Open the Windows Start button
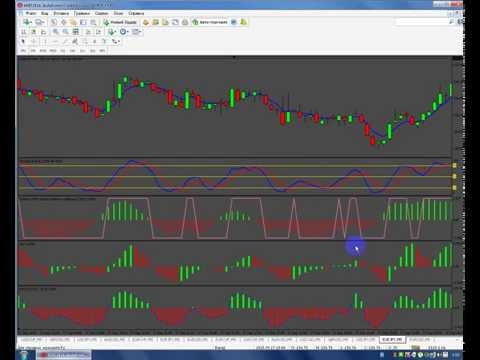The image size is (480, 360). (x=25, y=355)
